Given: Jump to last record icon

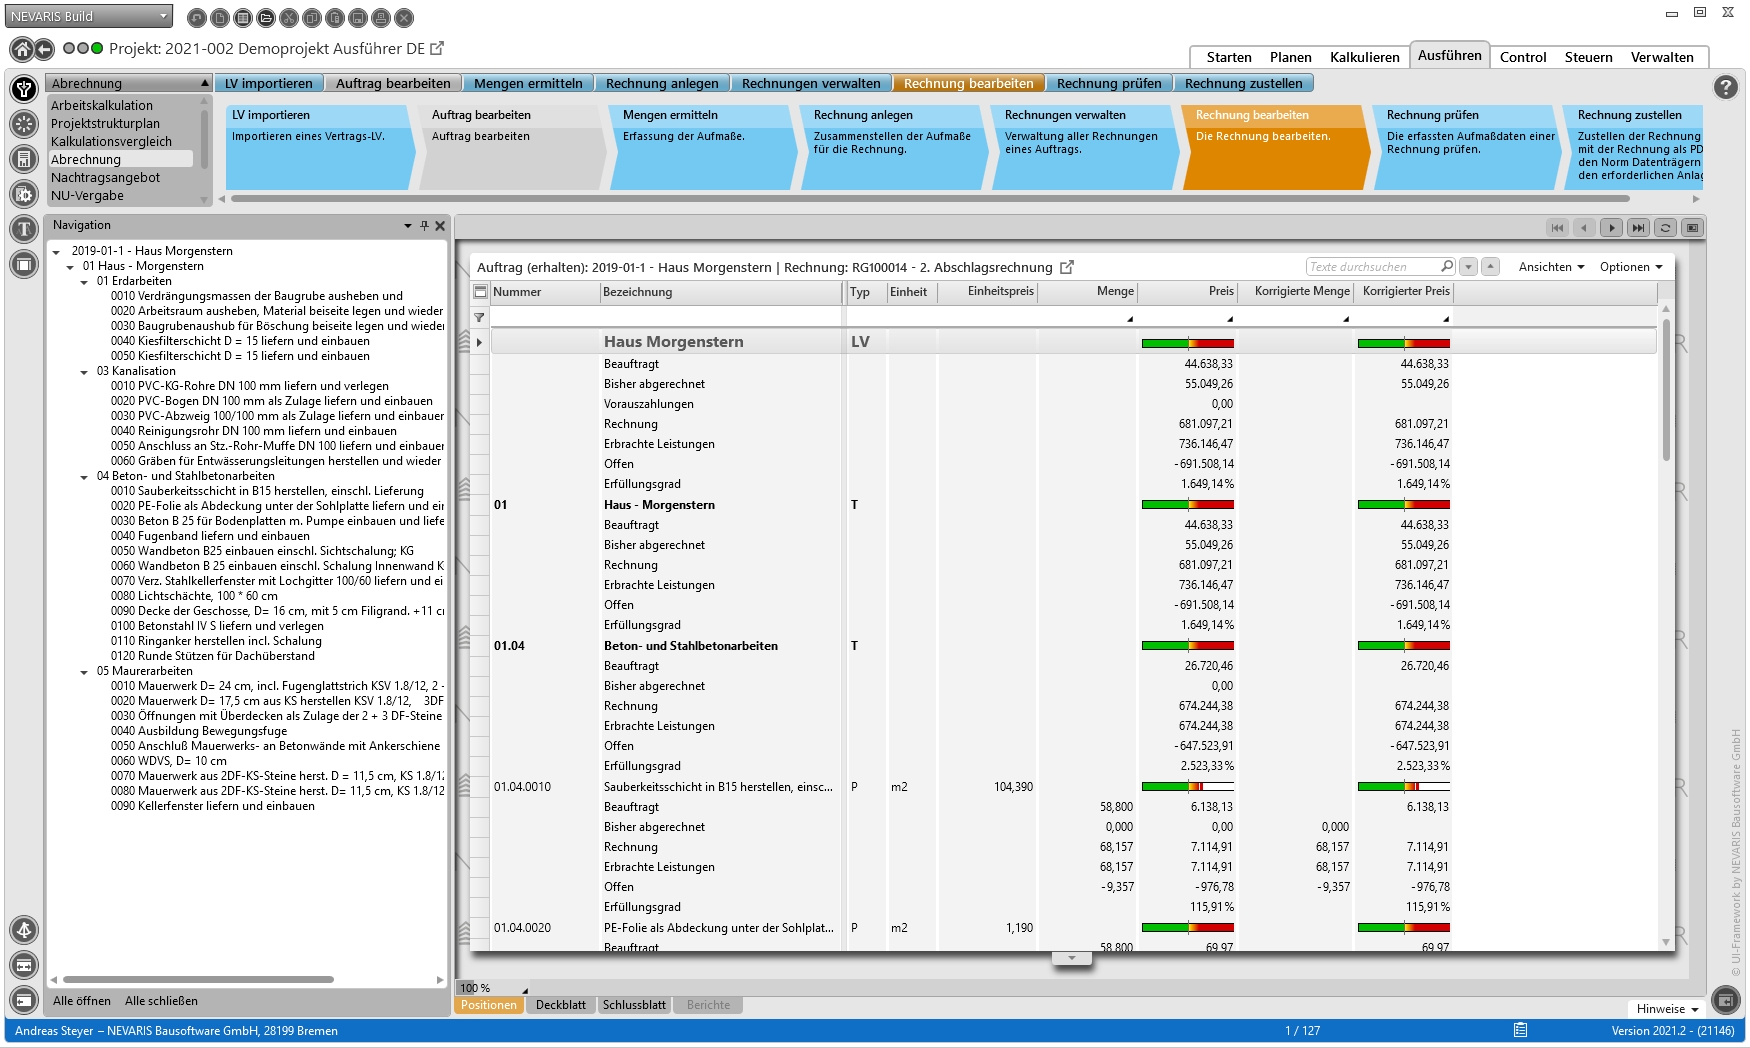Looking at the screenshot, I should click(x=1638, y=228).
